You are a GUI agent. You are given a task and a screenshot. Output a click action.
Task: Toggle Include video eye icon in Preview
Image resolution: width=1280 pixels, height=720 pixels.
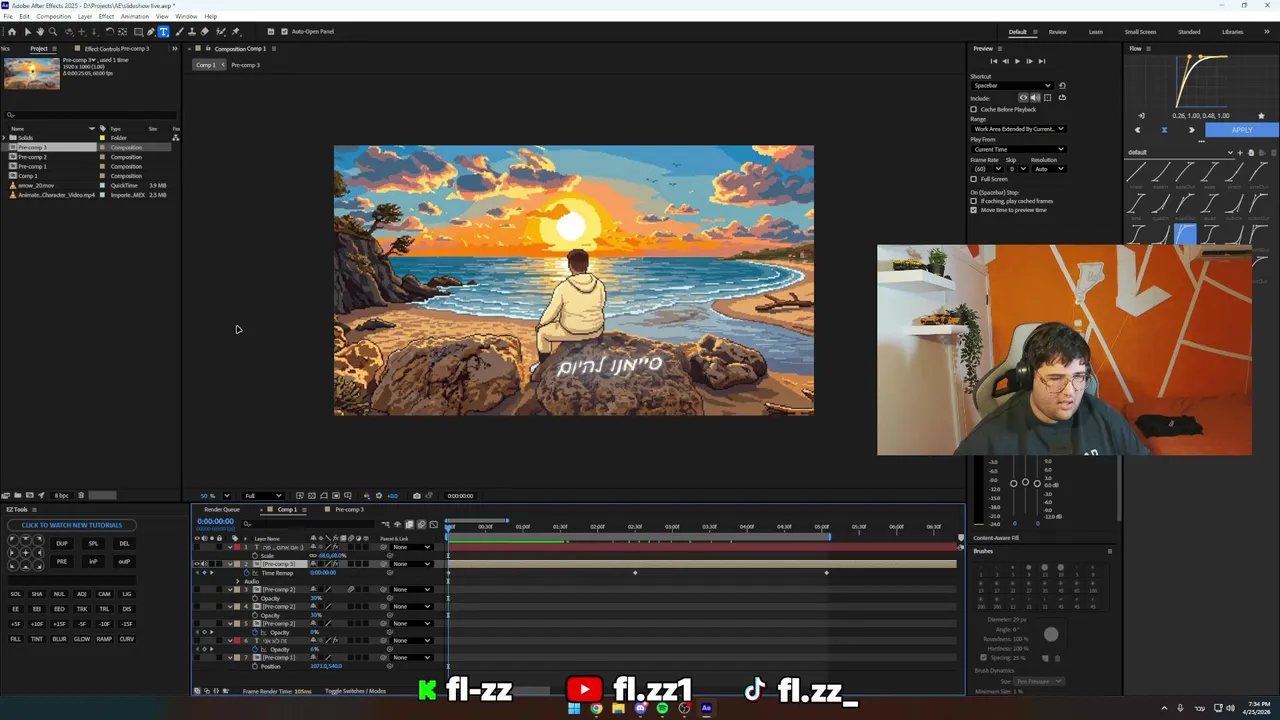coord(1023,98)
